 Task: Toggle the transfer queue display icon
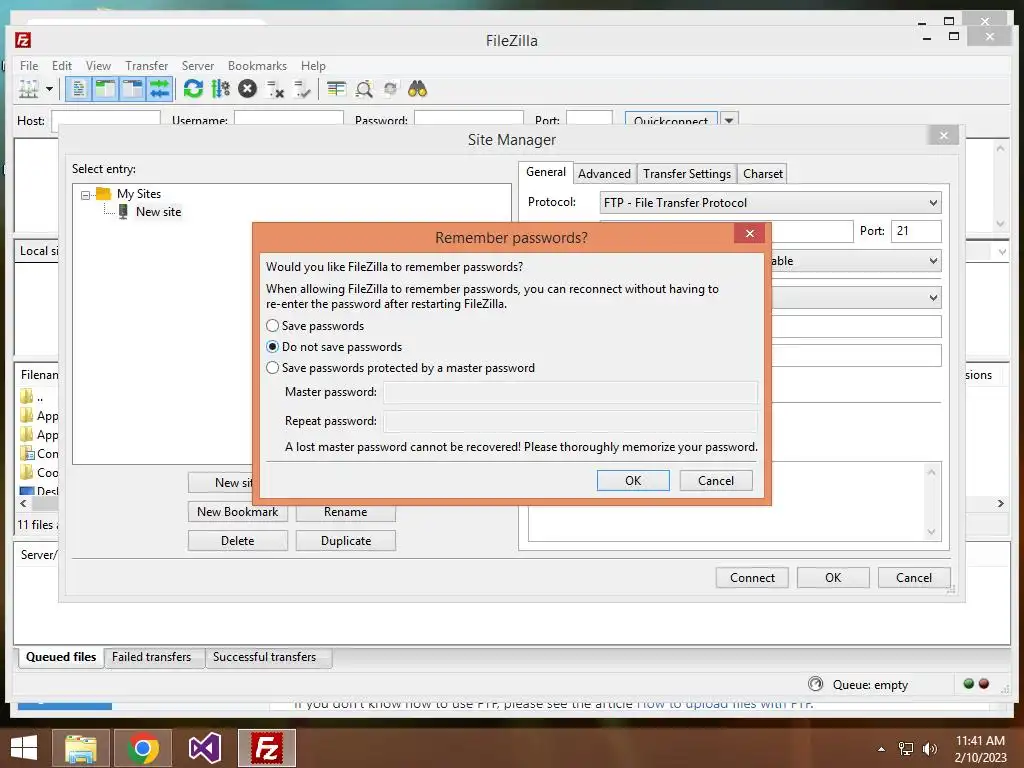click(x=159, y=89)
